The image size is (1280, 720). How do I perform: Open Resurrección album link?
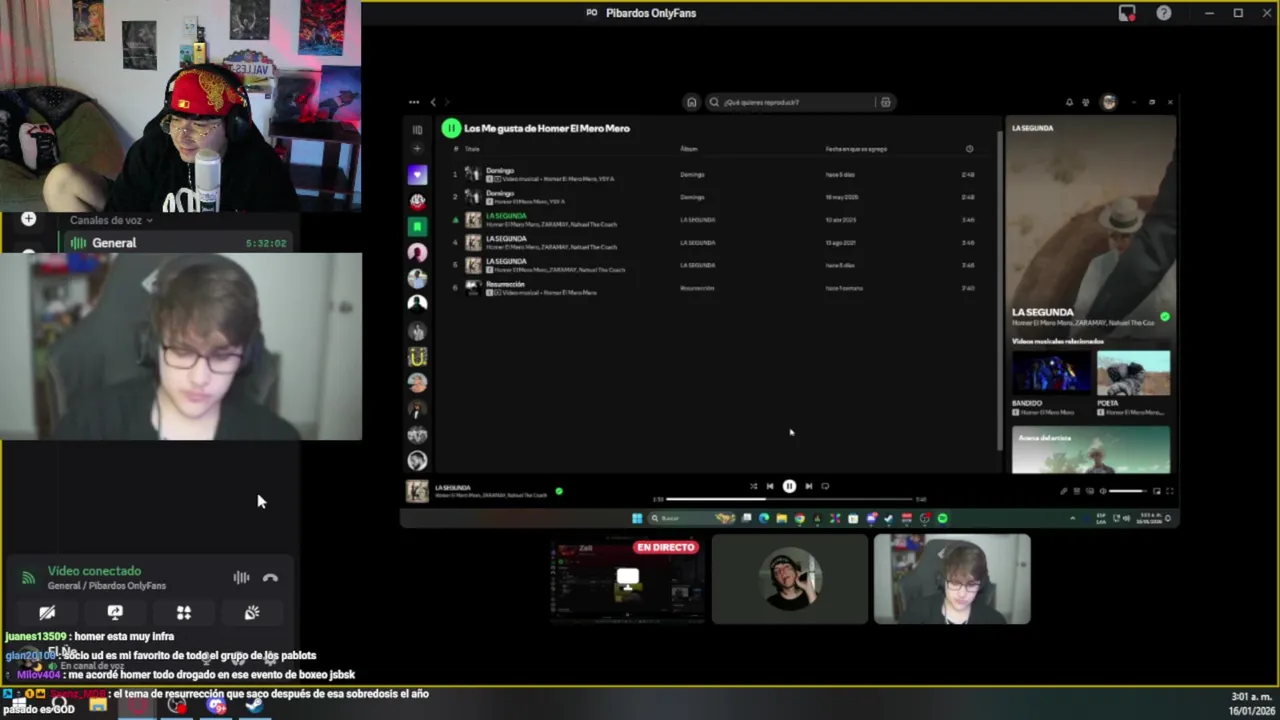click(x=697, y=288)
